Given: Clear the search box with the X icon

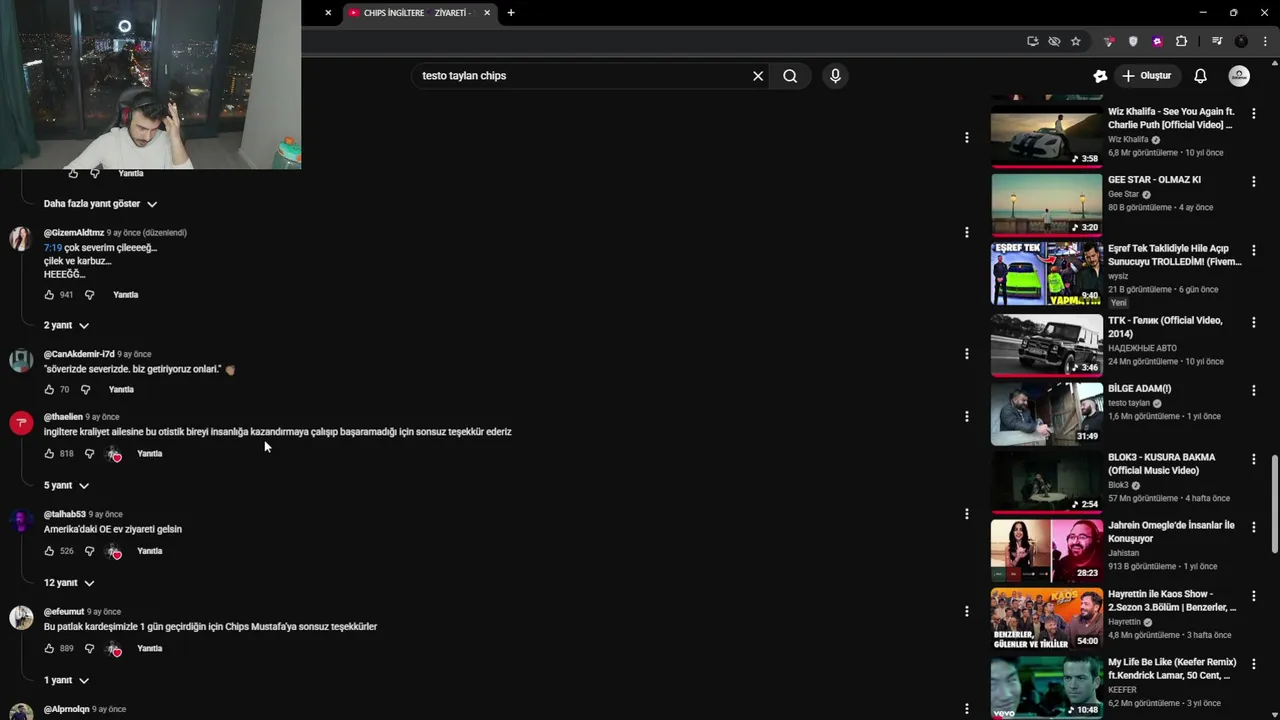Looking at the screenshot, I should [758, 76].
